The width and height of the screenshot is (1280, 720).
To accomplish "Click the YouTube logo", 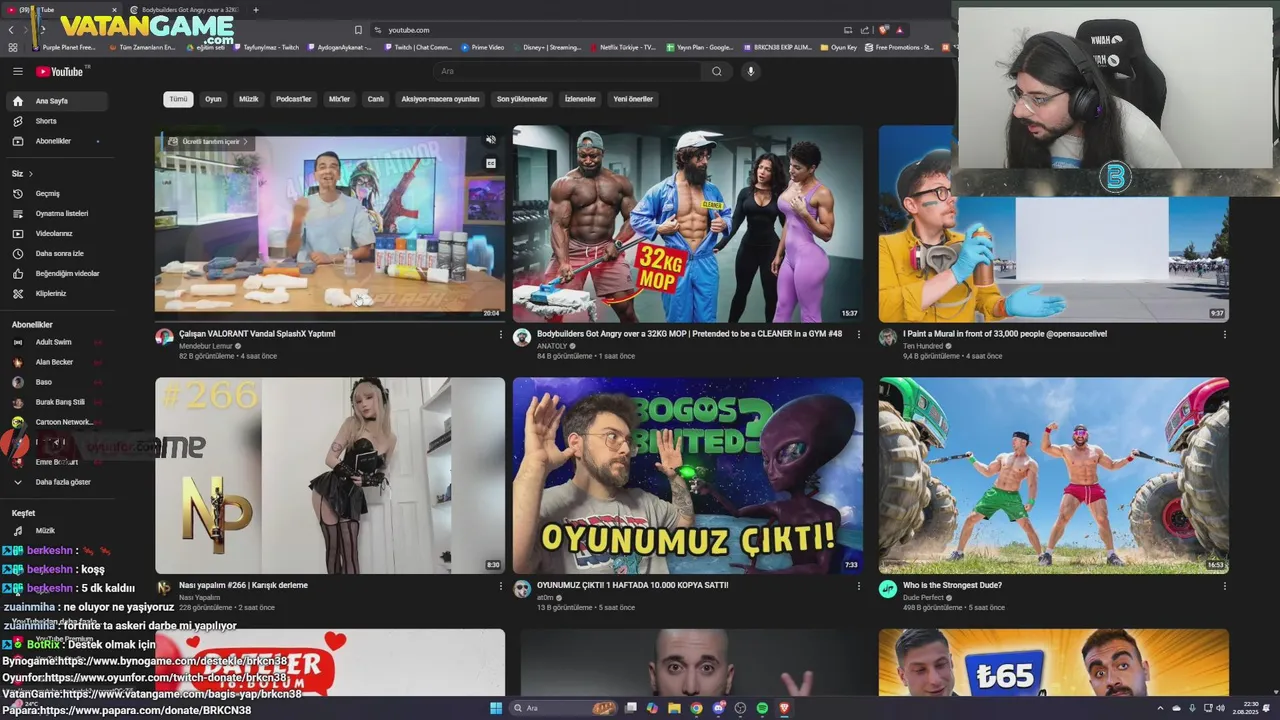I will click(x=60, y=71).
